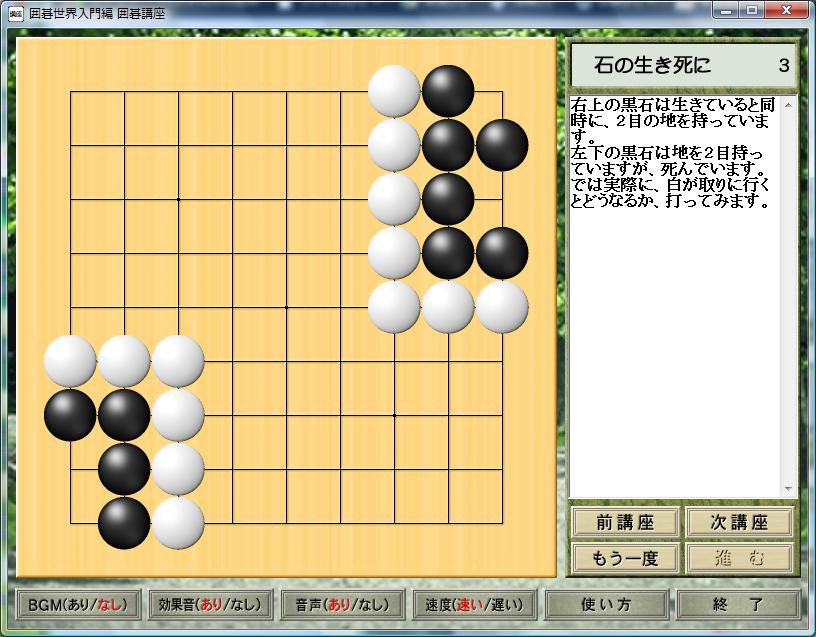The image size is (816, 637).
Task: Minimize the 囲碁講座 window
Action: coord(726,10)
